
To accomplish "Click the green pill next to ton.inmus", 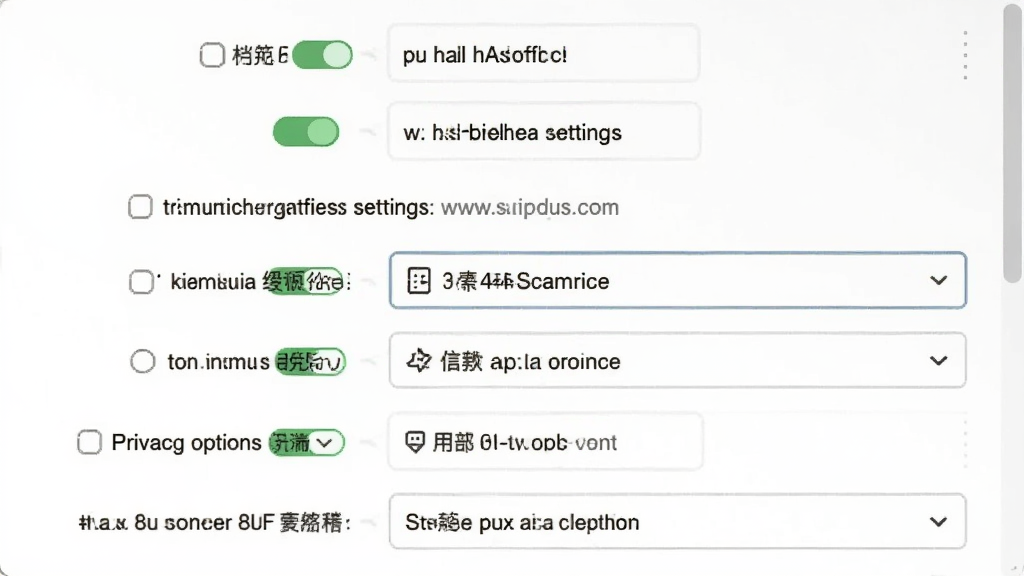I will pos(310,361).
